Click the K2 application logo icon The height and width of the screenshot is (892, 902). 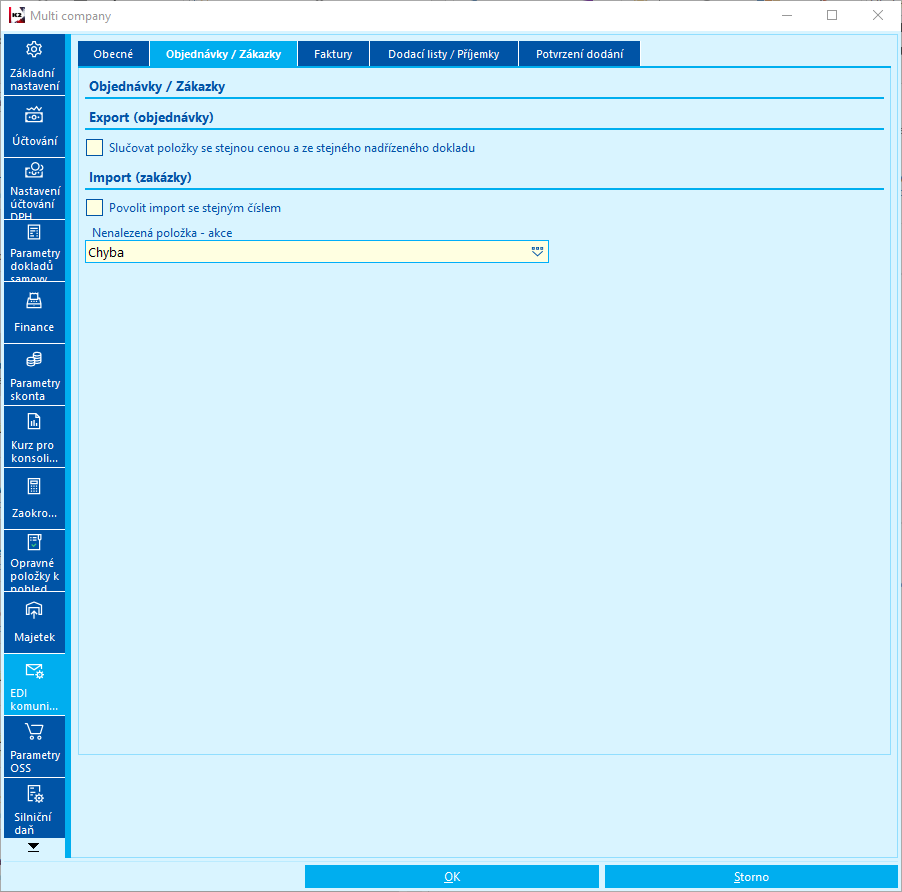16,16
